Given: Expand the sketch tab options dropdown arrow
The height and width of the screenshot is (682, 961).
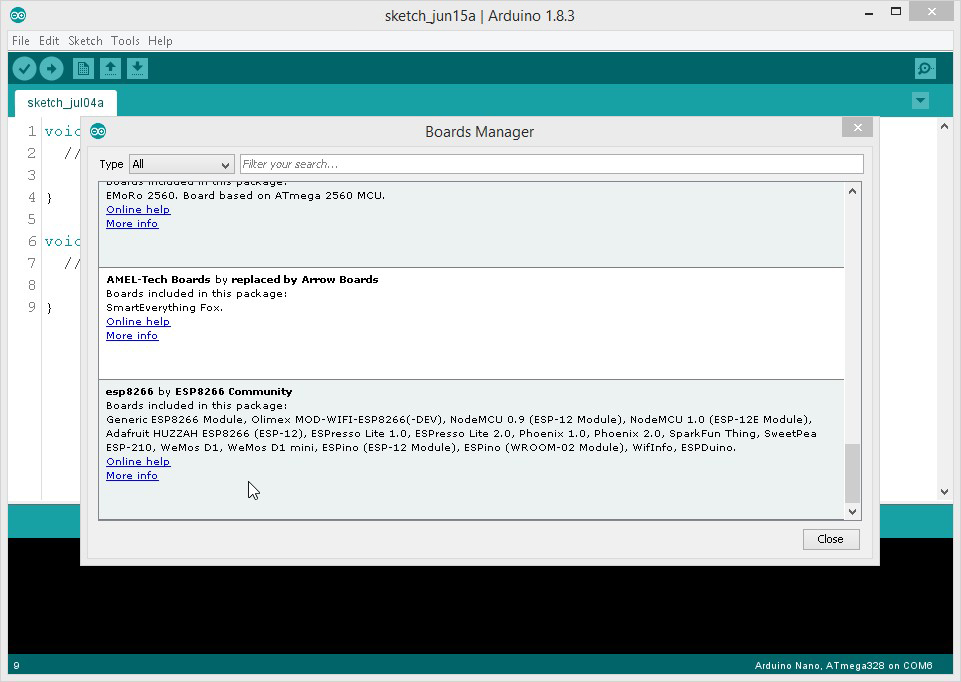Looking at the screenshot, I should [x=920, y=101].
